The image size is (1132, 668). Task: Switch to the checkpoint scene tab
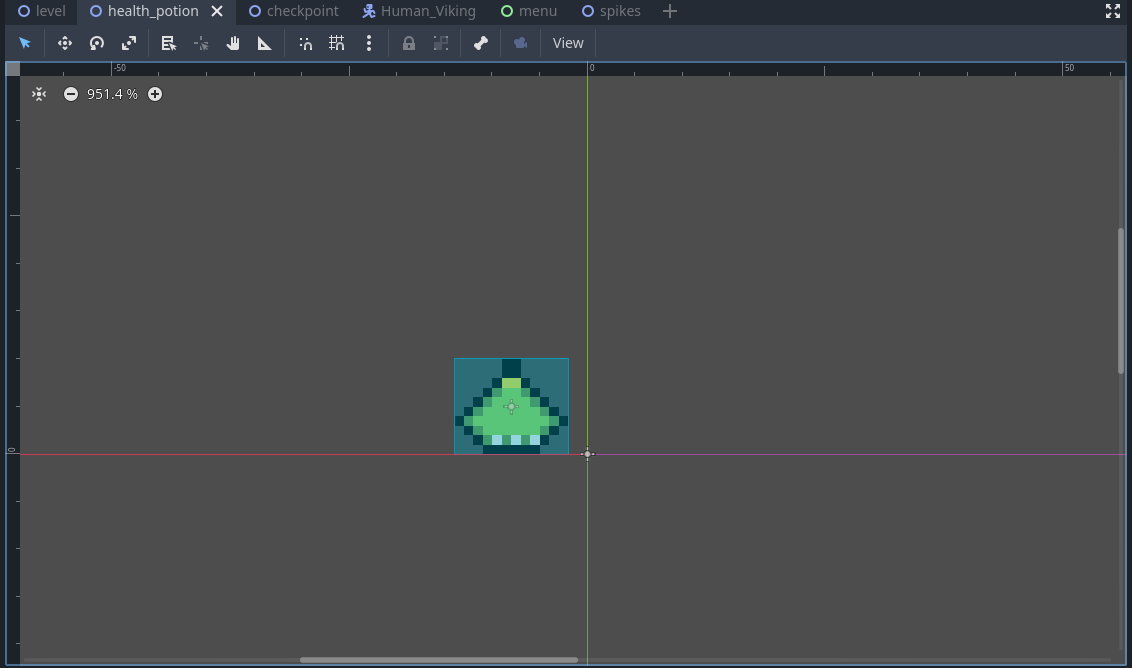(x=302, y=11)
